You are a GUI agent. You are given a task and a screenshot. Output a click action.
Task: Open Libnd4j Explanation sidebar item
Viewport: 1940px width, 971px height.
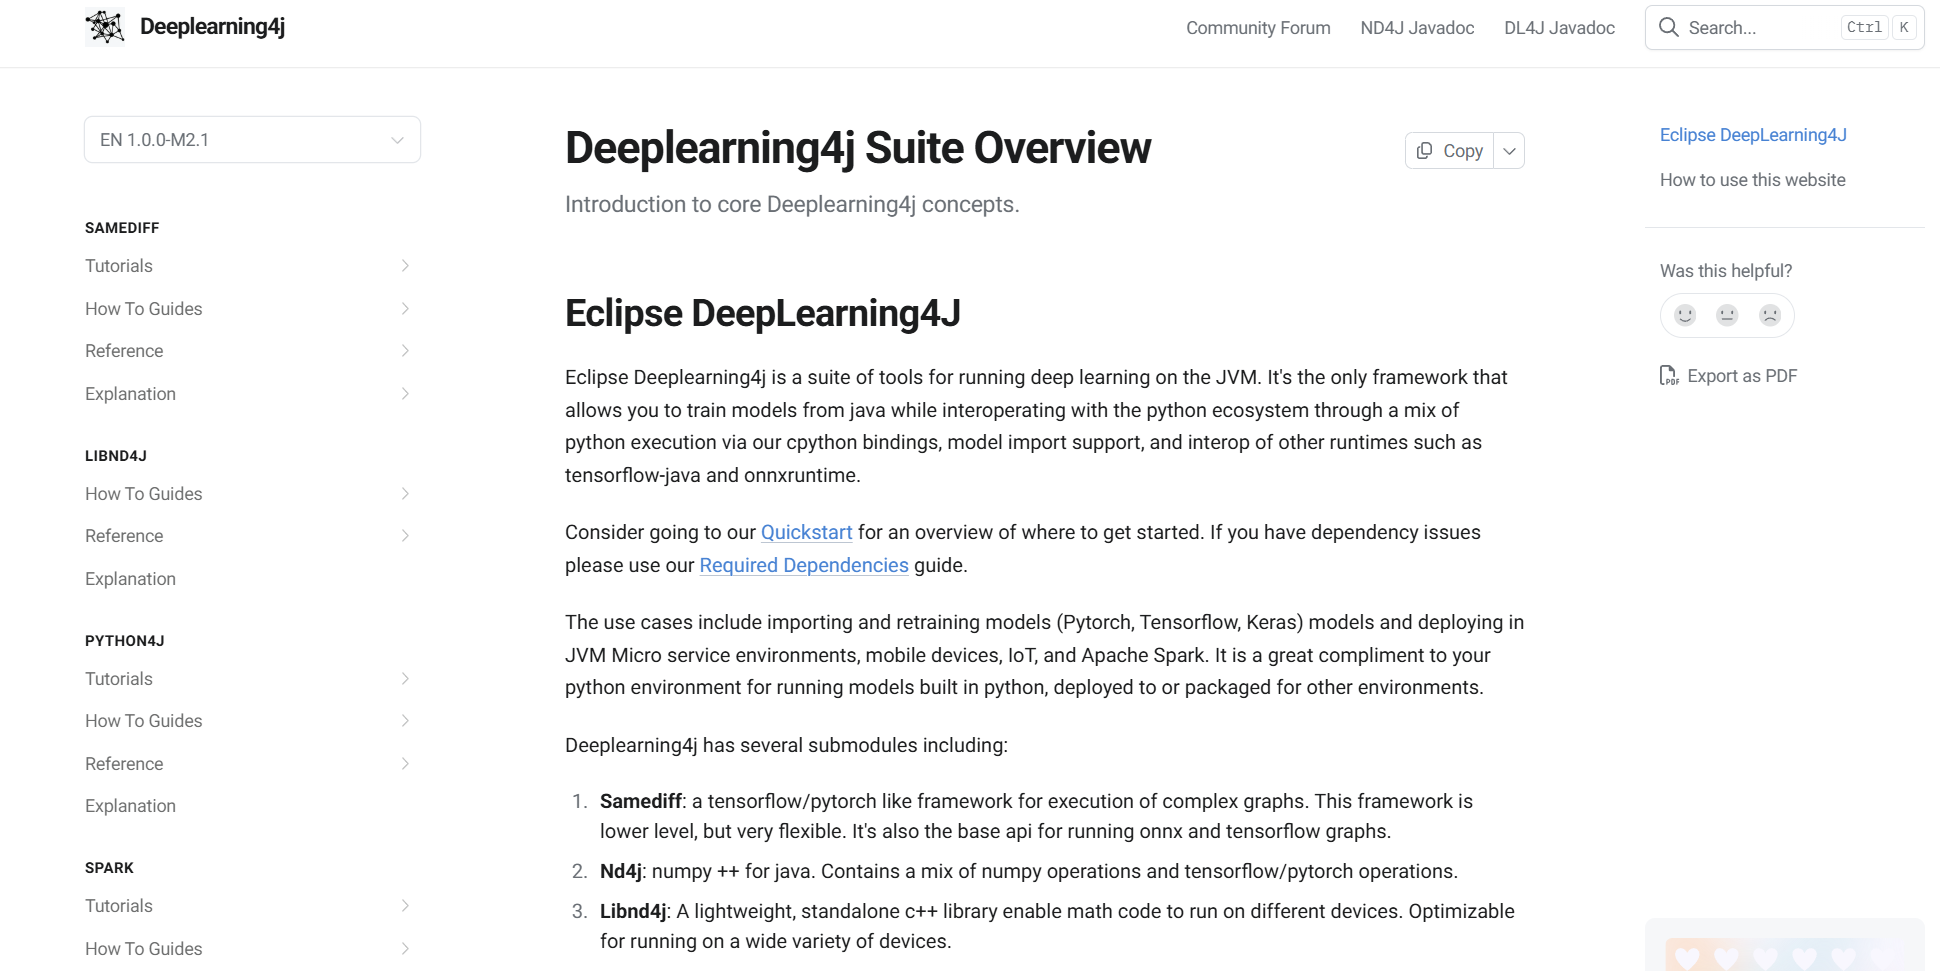click(x=130, y=579)
